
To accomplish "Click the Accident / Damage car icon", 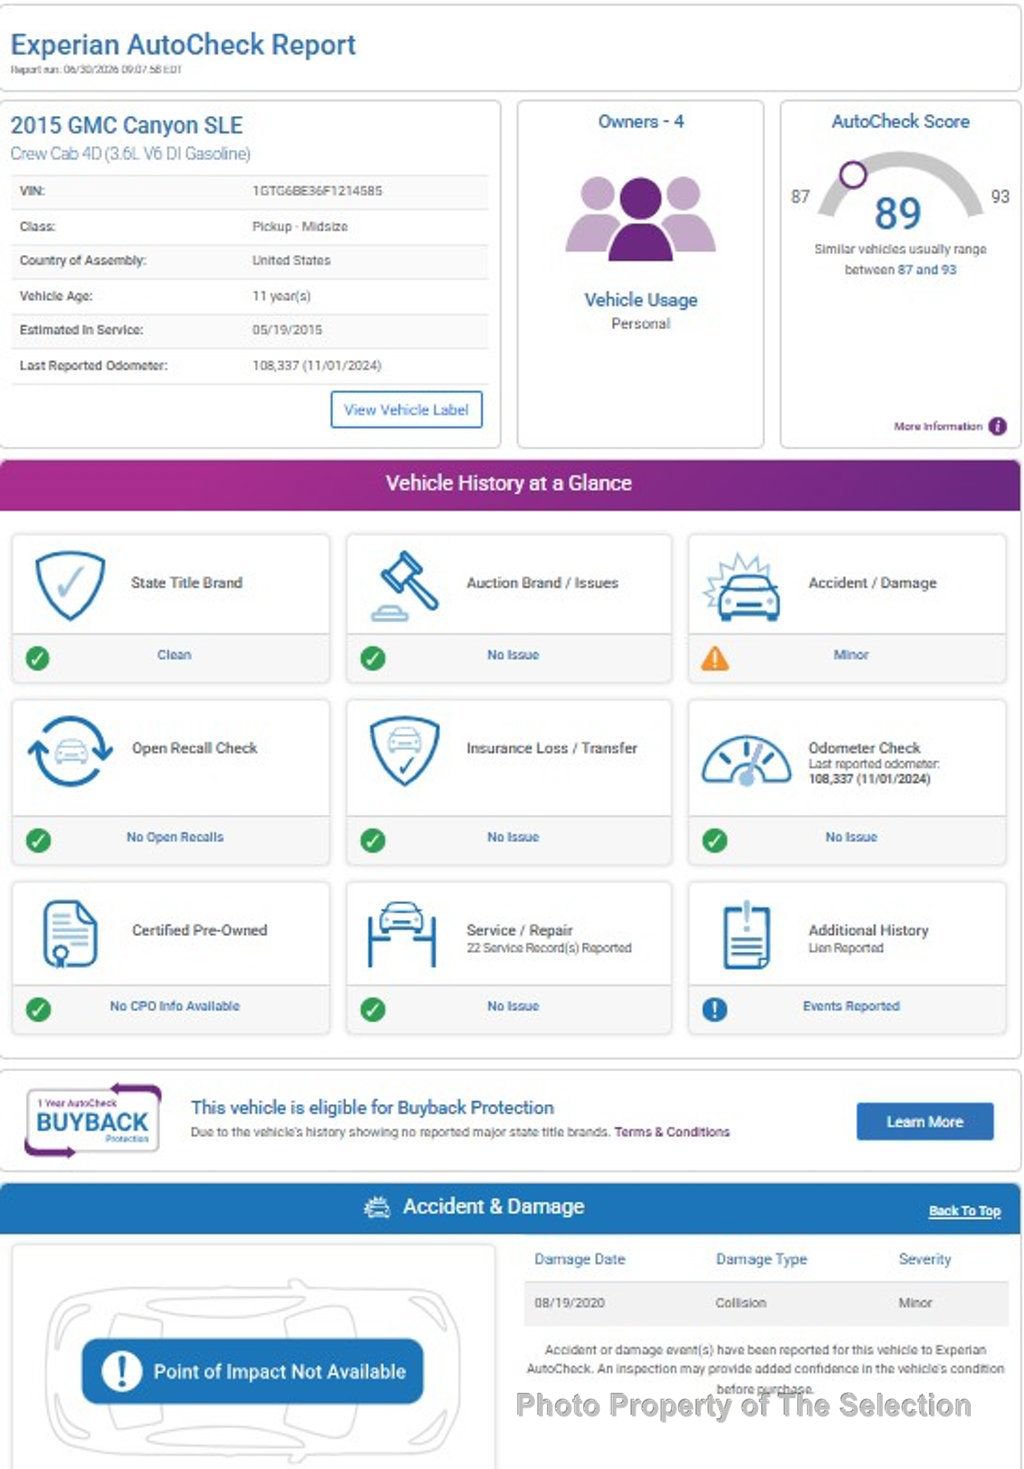I will (741, 586).
